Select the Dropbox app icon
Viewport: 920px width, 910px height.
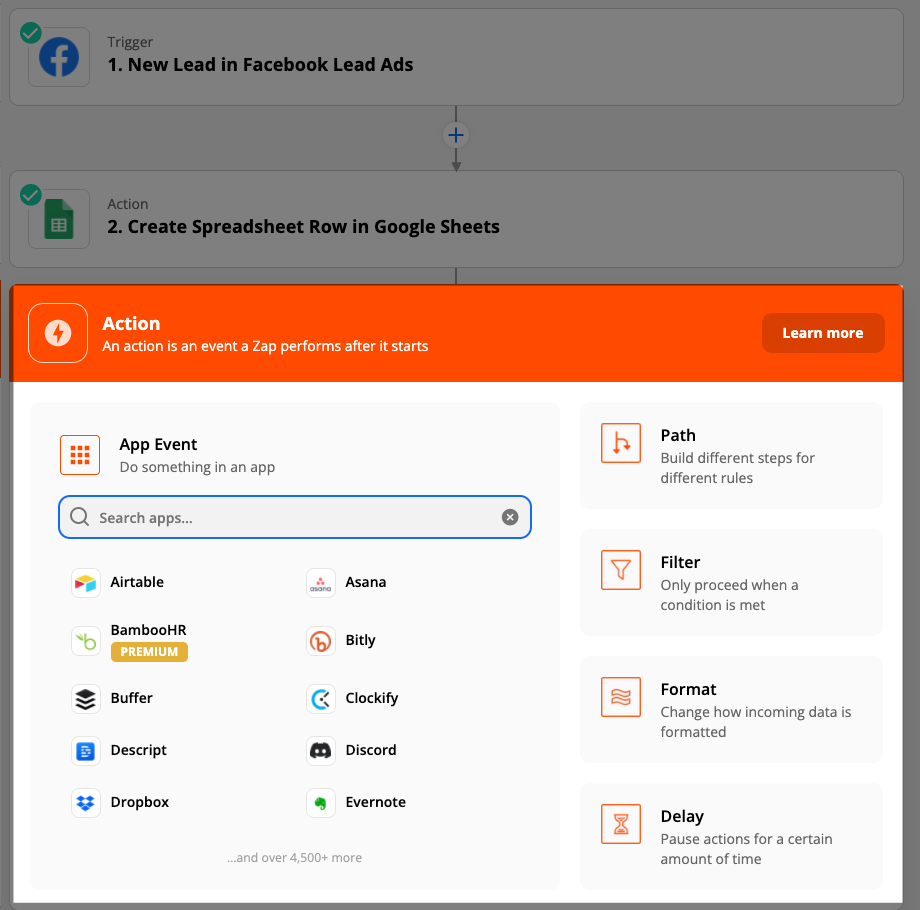(x=86, y=803)
